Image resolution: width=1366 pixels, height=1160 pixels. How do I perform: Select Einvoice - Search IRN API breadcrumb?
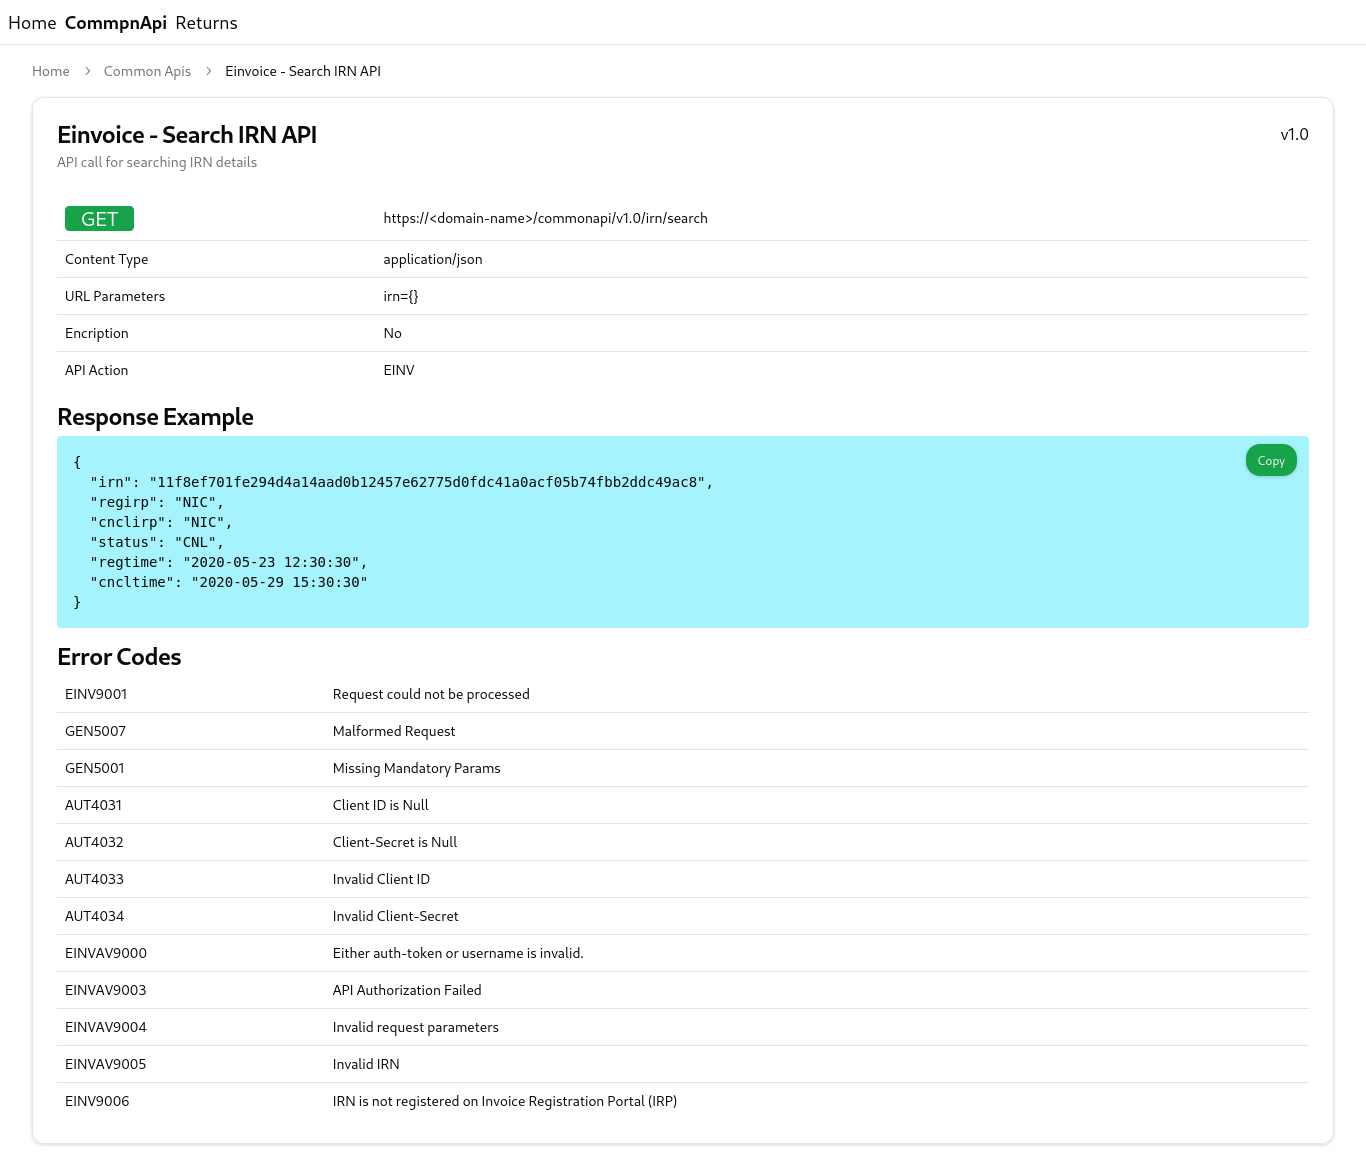coord(303,71)
